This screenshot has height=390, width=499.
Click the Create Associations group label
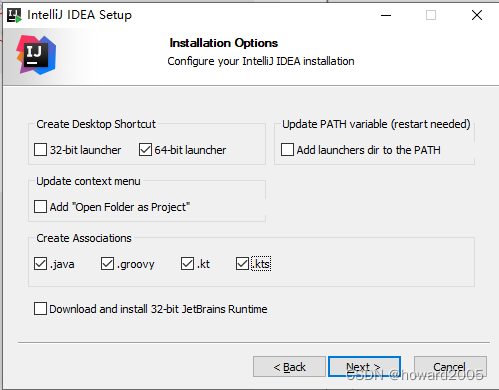(84, 238)
